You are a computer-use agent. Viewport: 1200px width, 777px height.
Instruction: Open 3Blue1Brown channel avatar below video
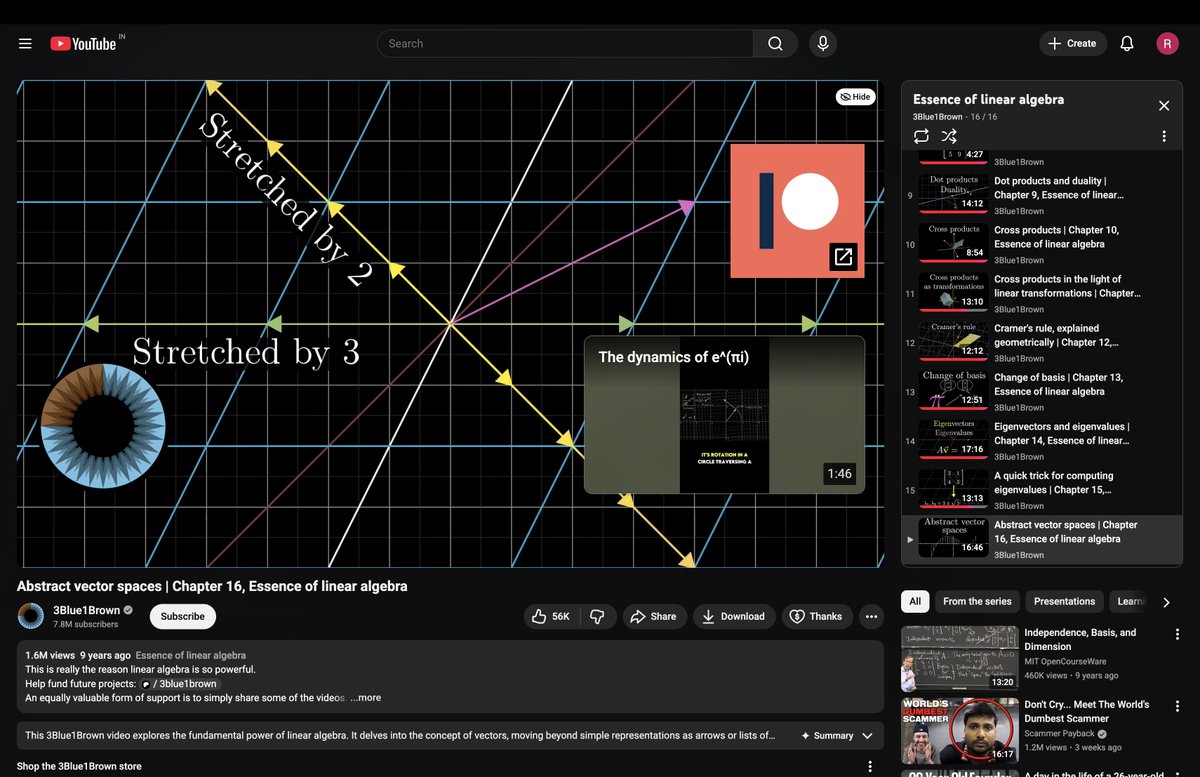[31, 616]
